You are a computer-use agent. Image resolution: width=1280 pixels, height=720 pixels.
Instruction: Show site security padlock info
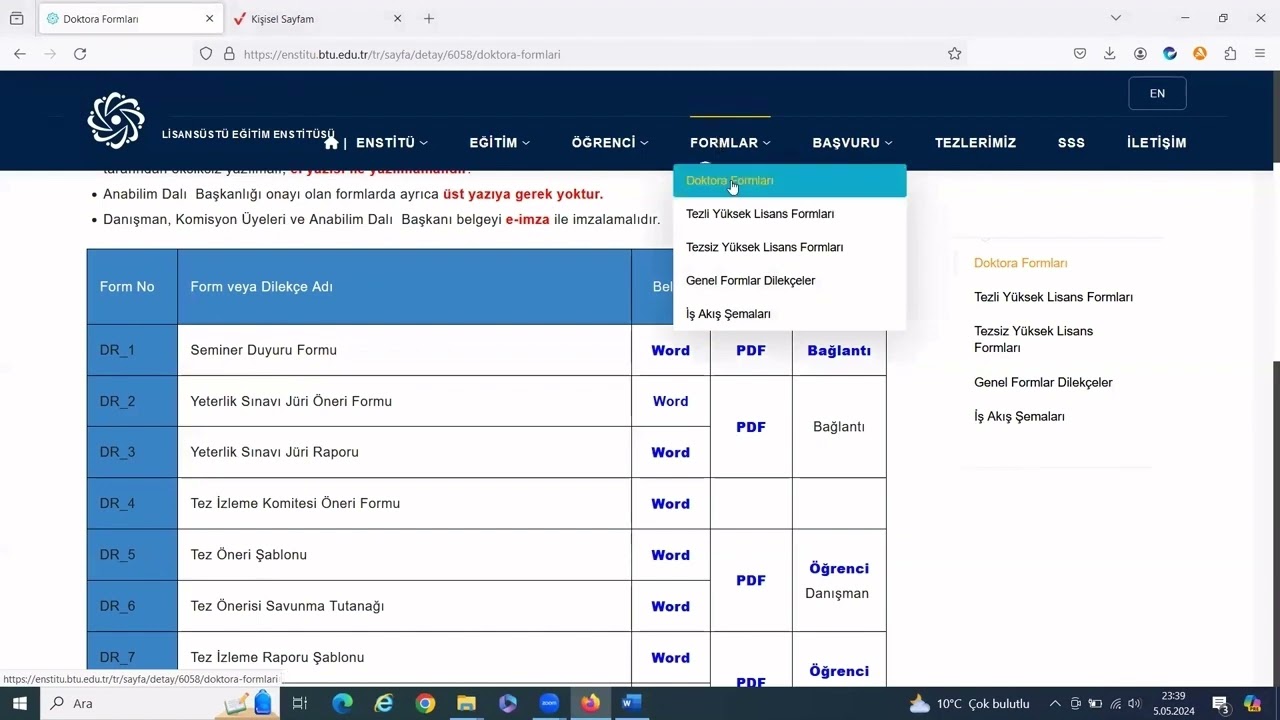[x=228, y=54]
